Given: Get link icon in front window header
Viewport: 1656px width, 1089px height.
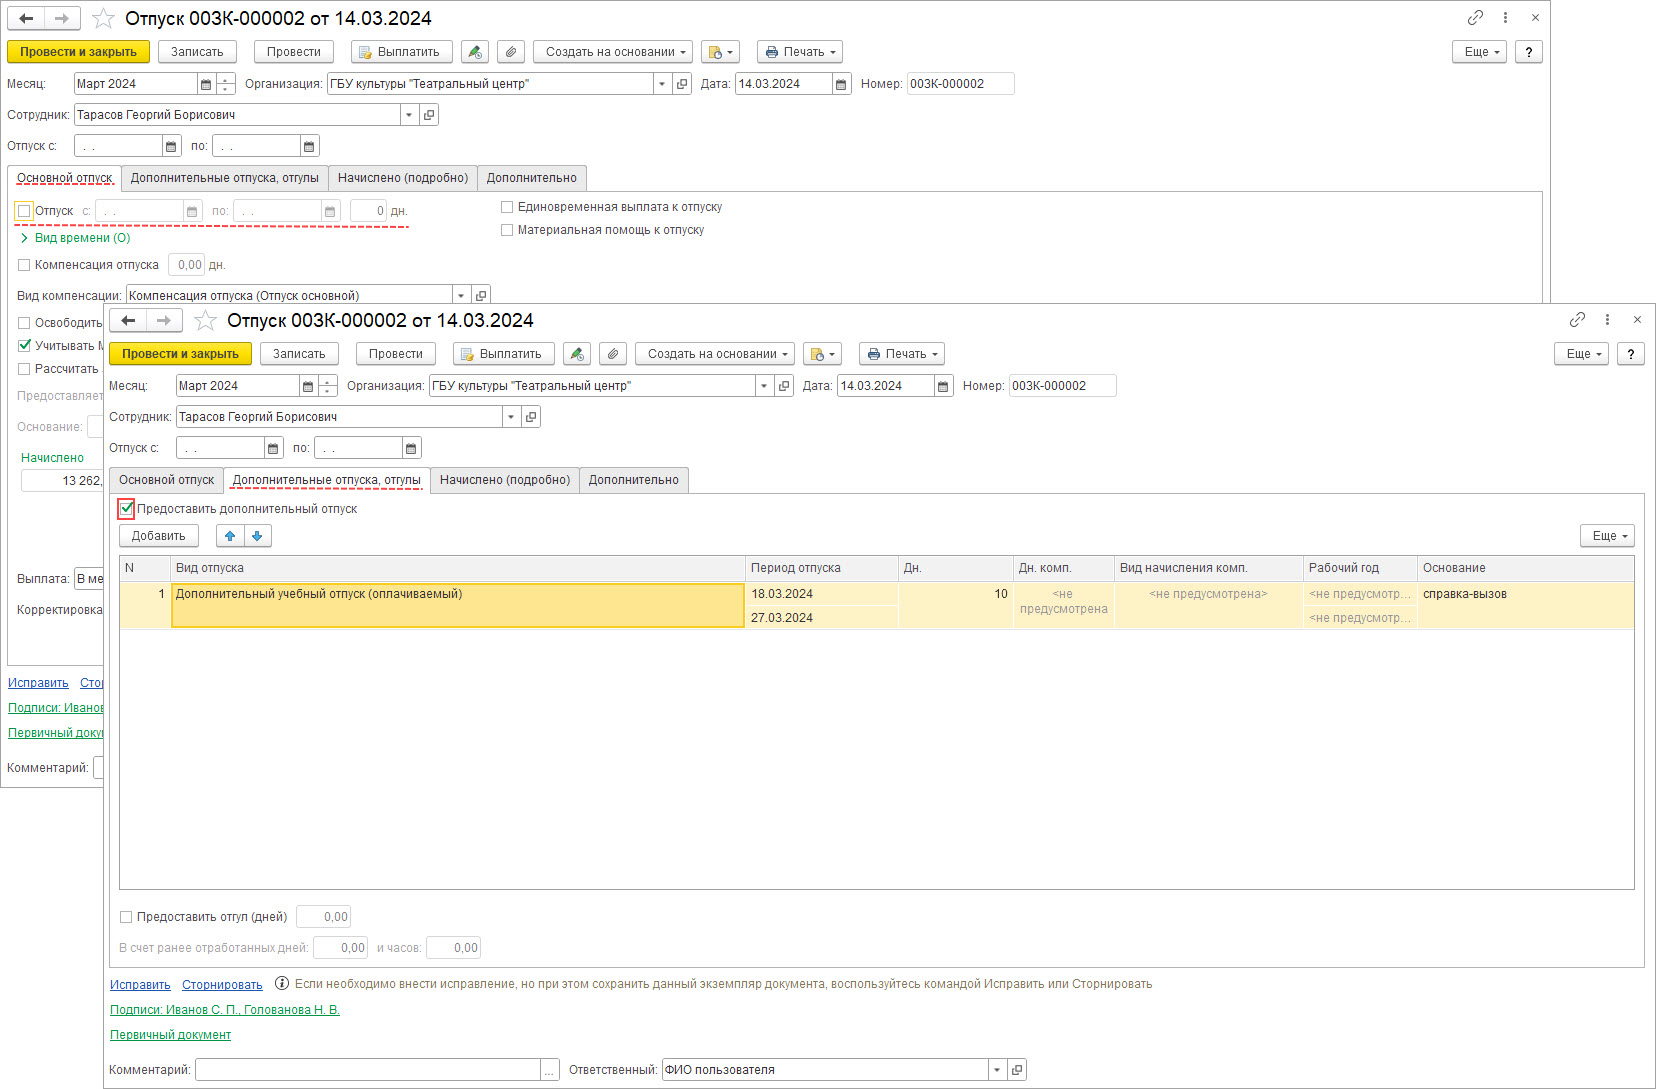Looking at the screenshot, I should tap(1577, 320).
